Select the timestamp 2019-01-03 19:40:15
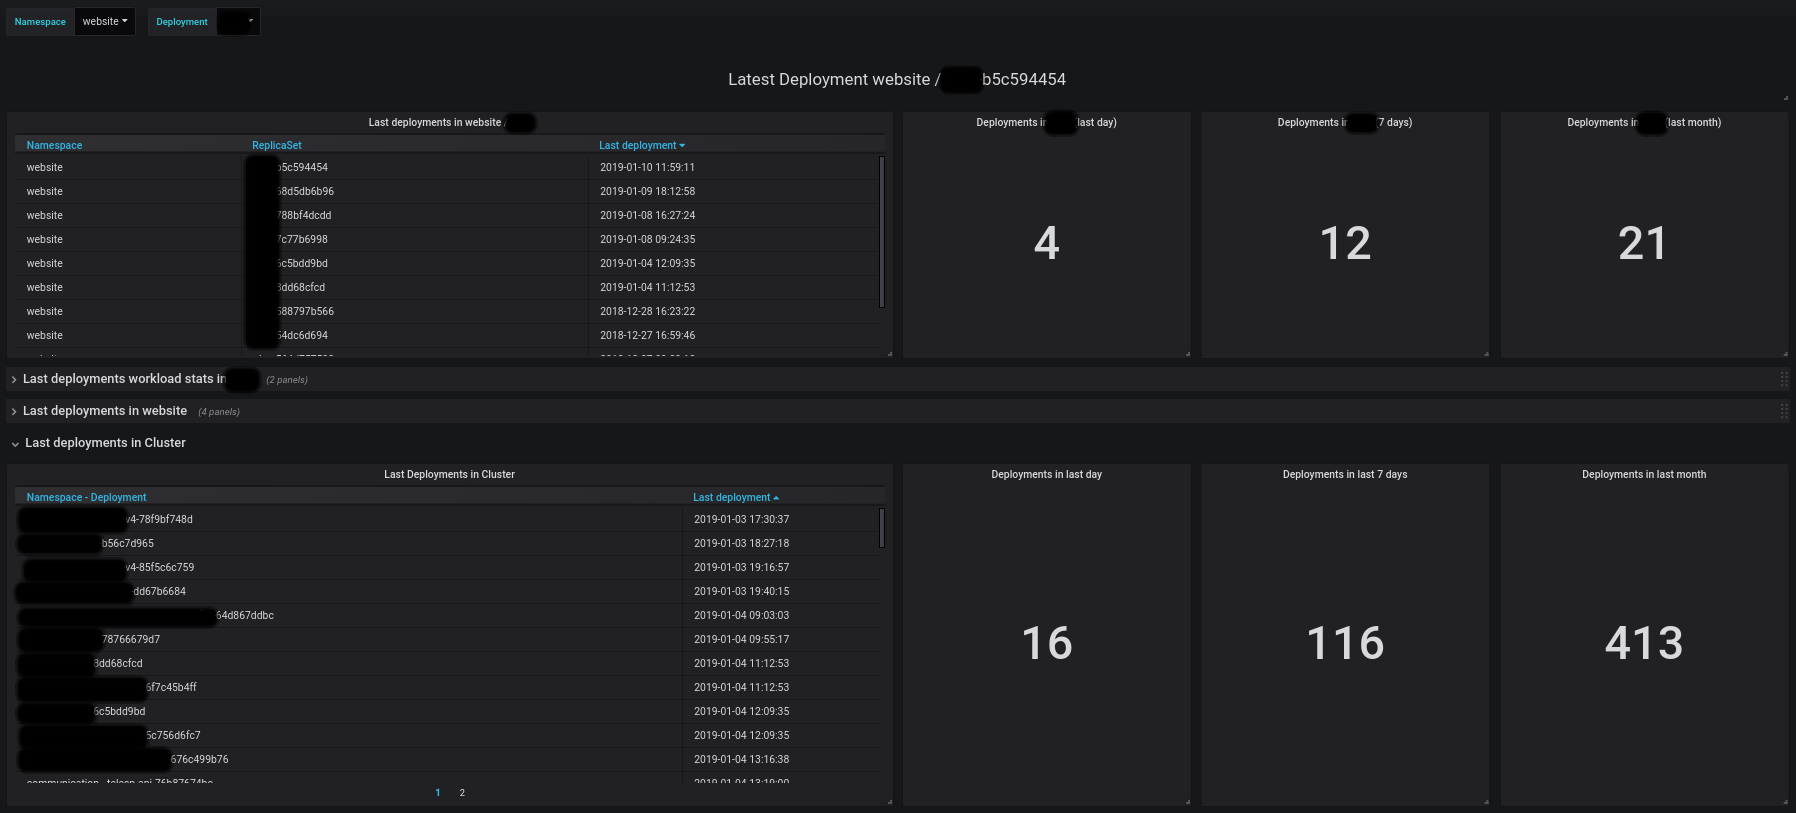Viewport: 1796px width, 813px height. click(742, 592)
